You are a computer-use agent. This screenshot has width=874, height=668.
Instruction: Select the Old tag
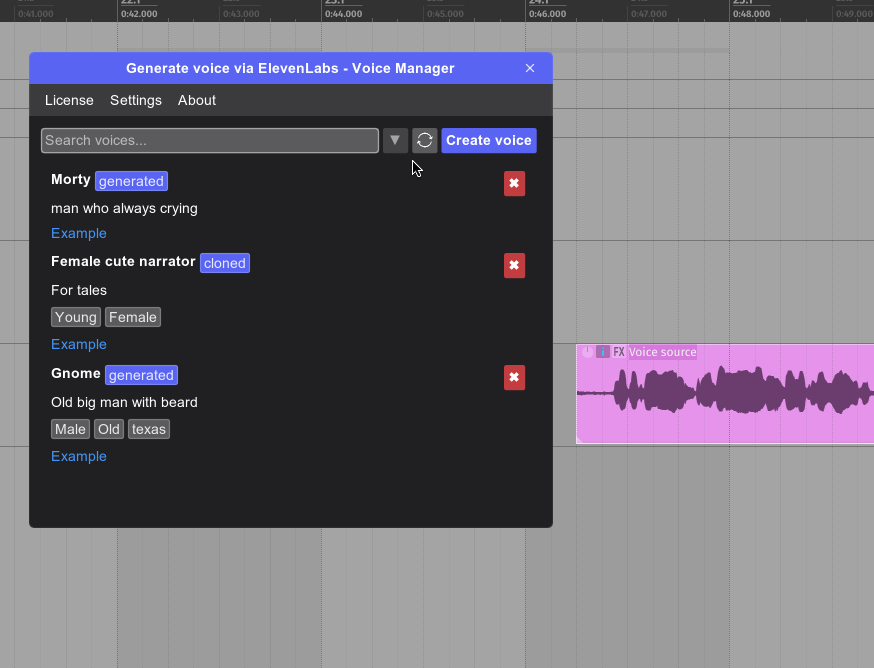pyautogui.click(x=109, y=429)
